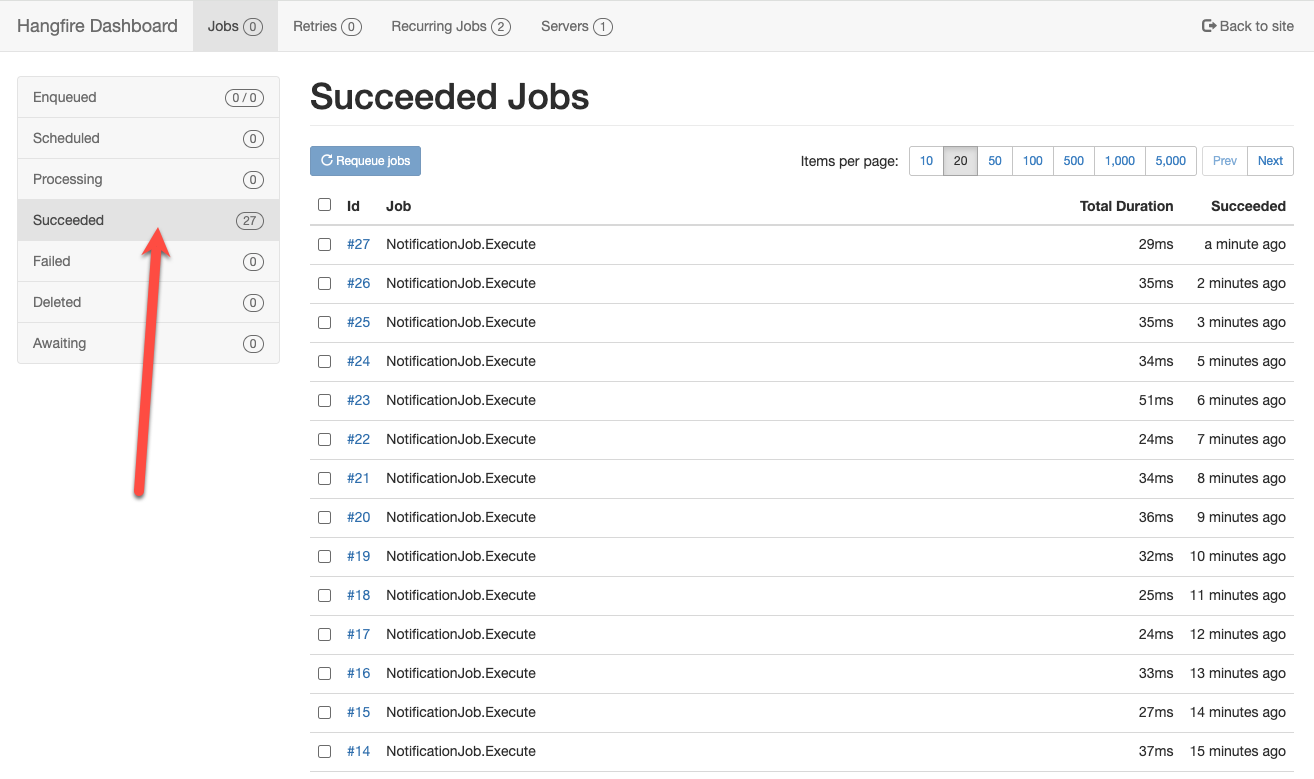Click the Hangfire Dashboard brand title
This screenshot has width=1314, height=779.
click(x=97, y=26)
